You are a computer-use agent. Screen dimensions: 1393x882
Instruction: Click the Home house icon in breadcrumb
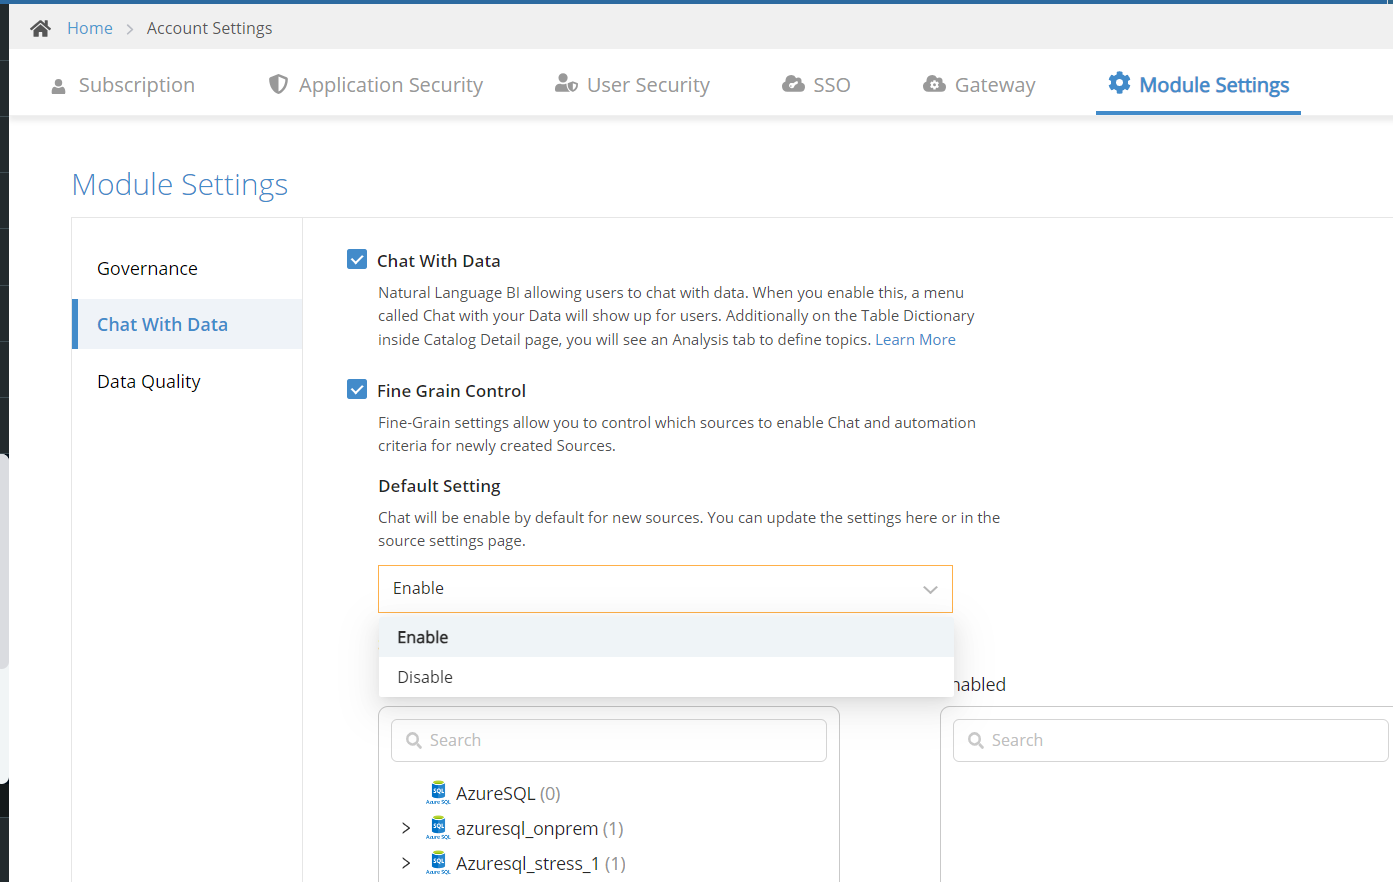pyautogui.click(x=40, y=28)
